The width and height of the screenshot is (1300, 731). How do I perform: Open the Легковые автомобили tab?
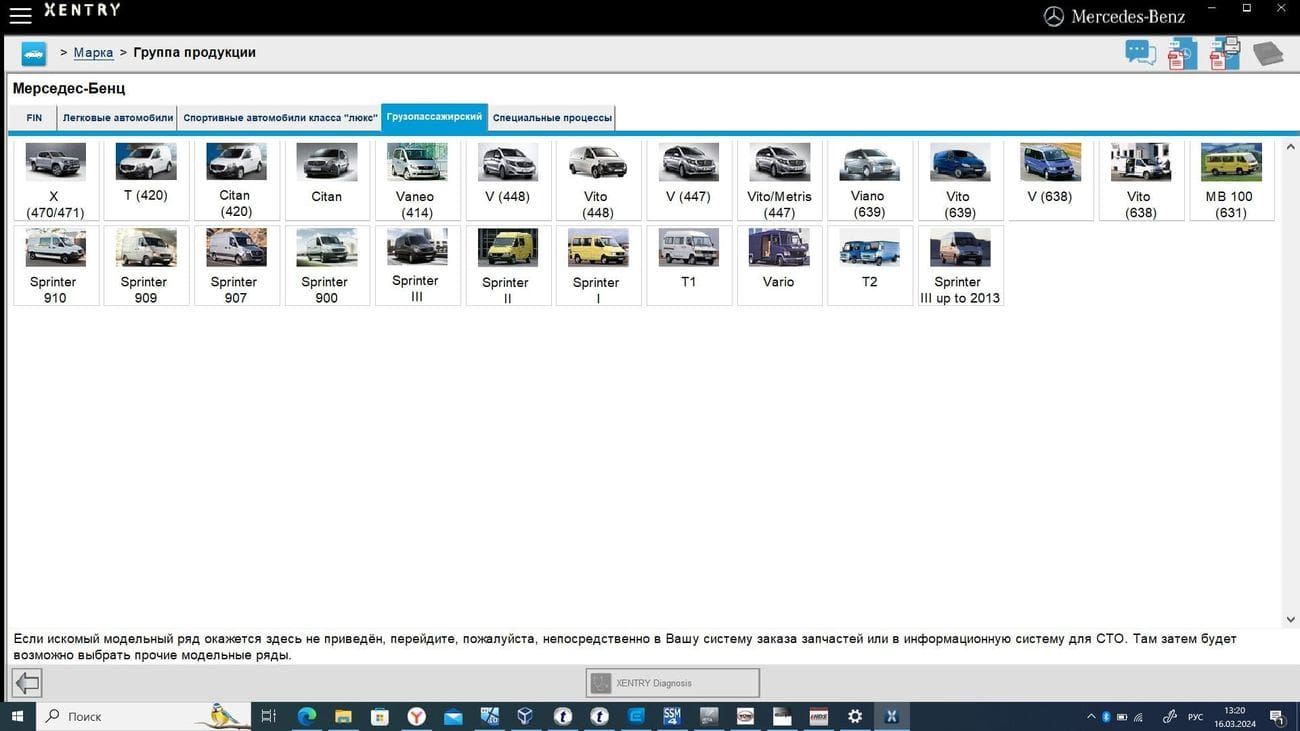118,118
